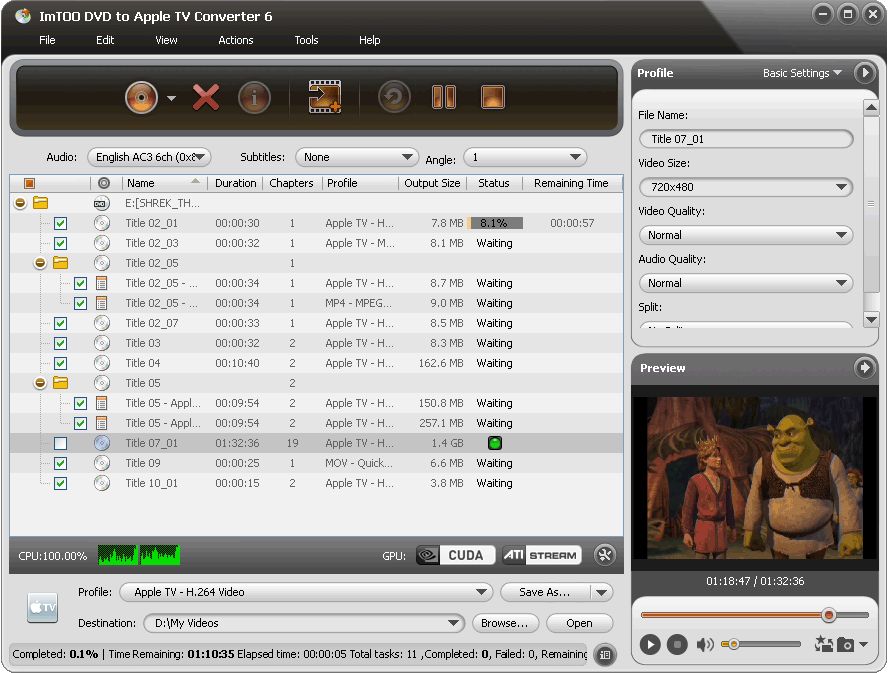Collapse the Title 02_05 folder

click(x=40, y=263)
